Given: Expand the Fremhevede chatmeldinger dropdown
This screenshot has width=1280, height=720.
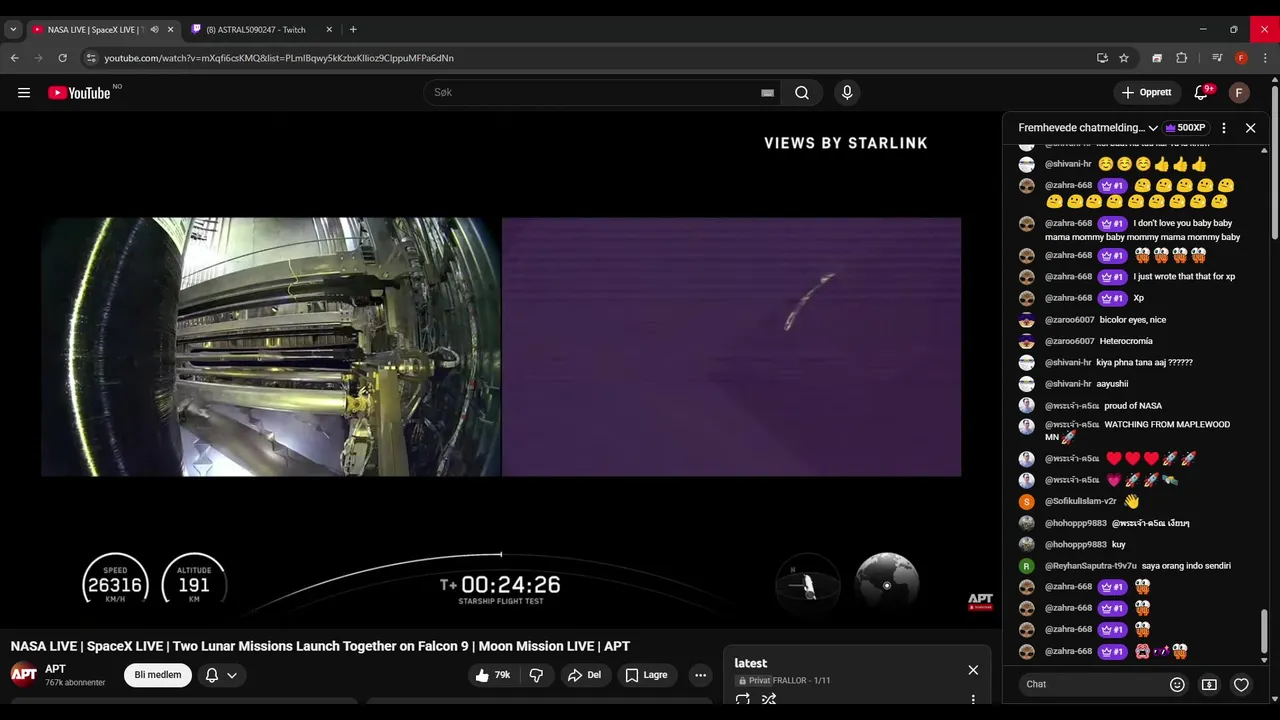Looking at the screenshot, I should 1088,128.
